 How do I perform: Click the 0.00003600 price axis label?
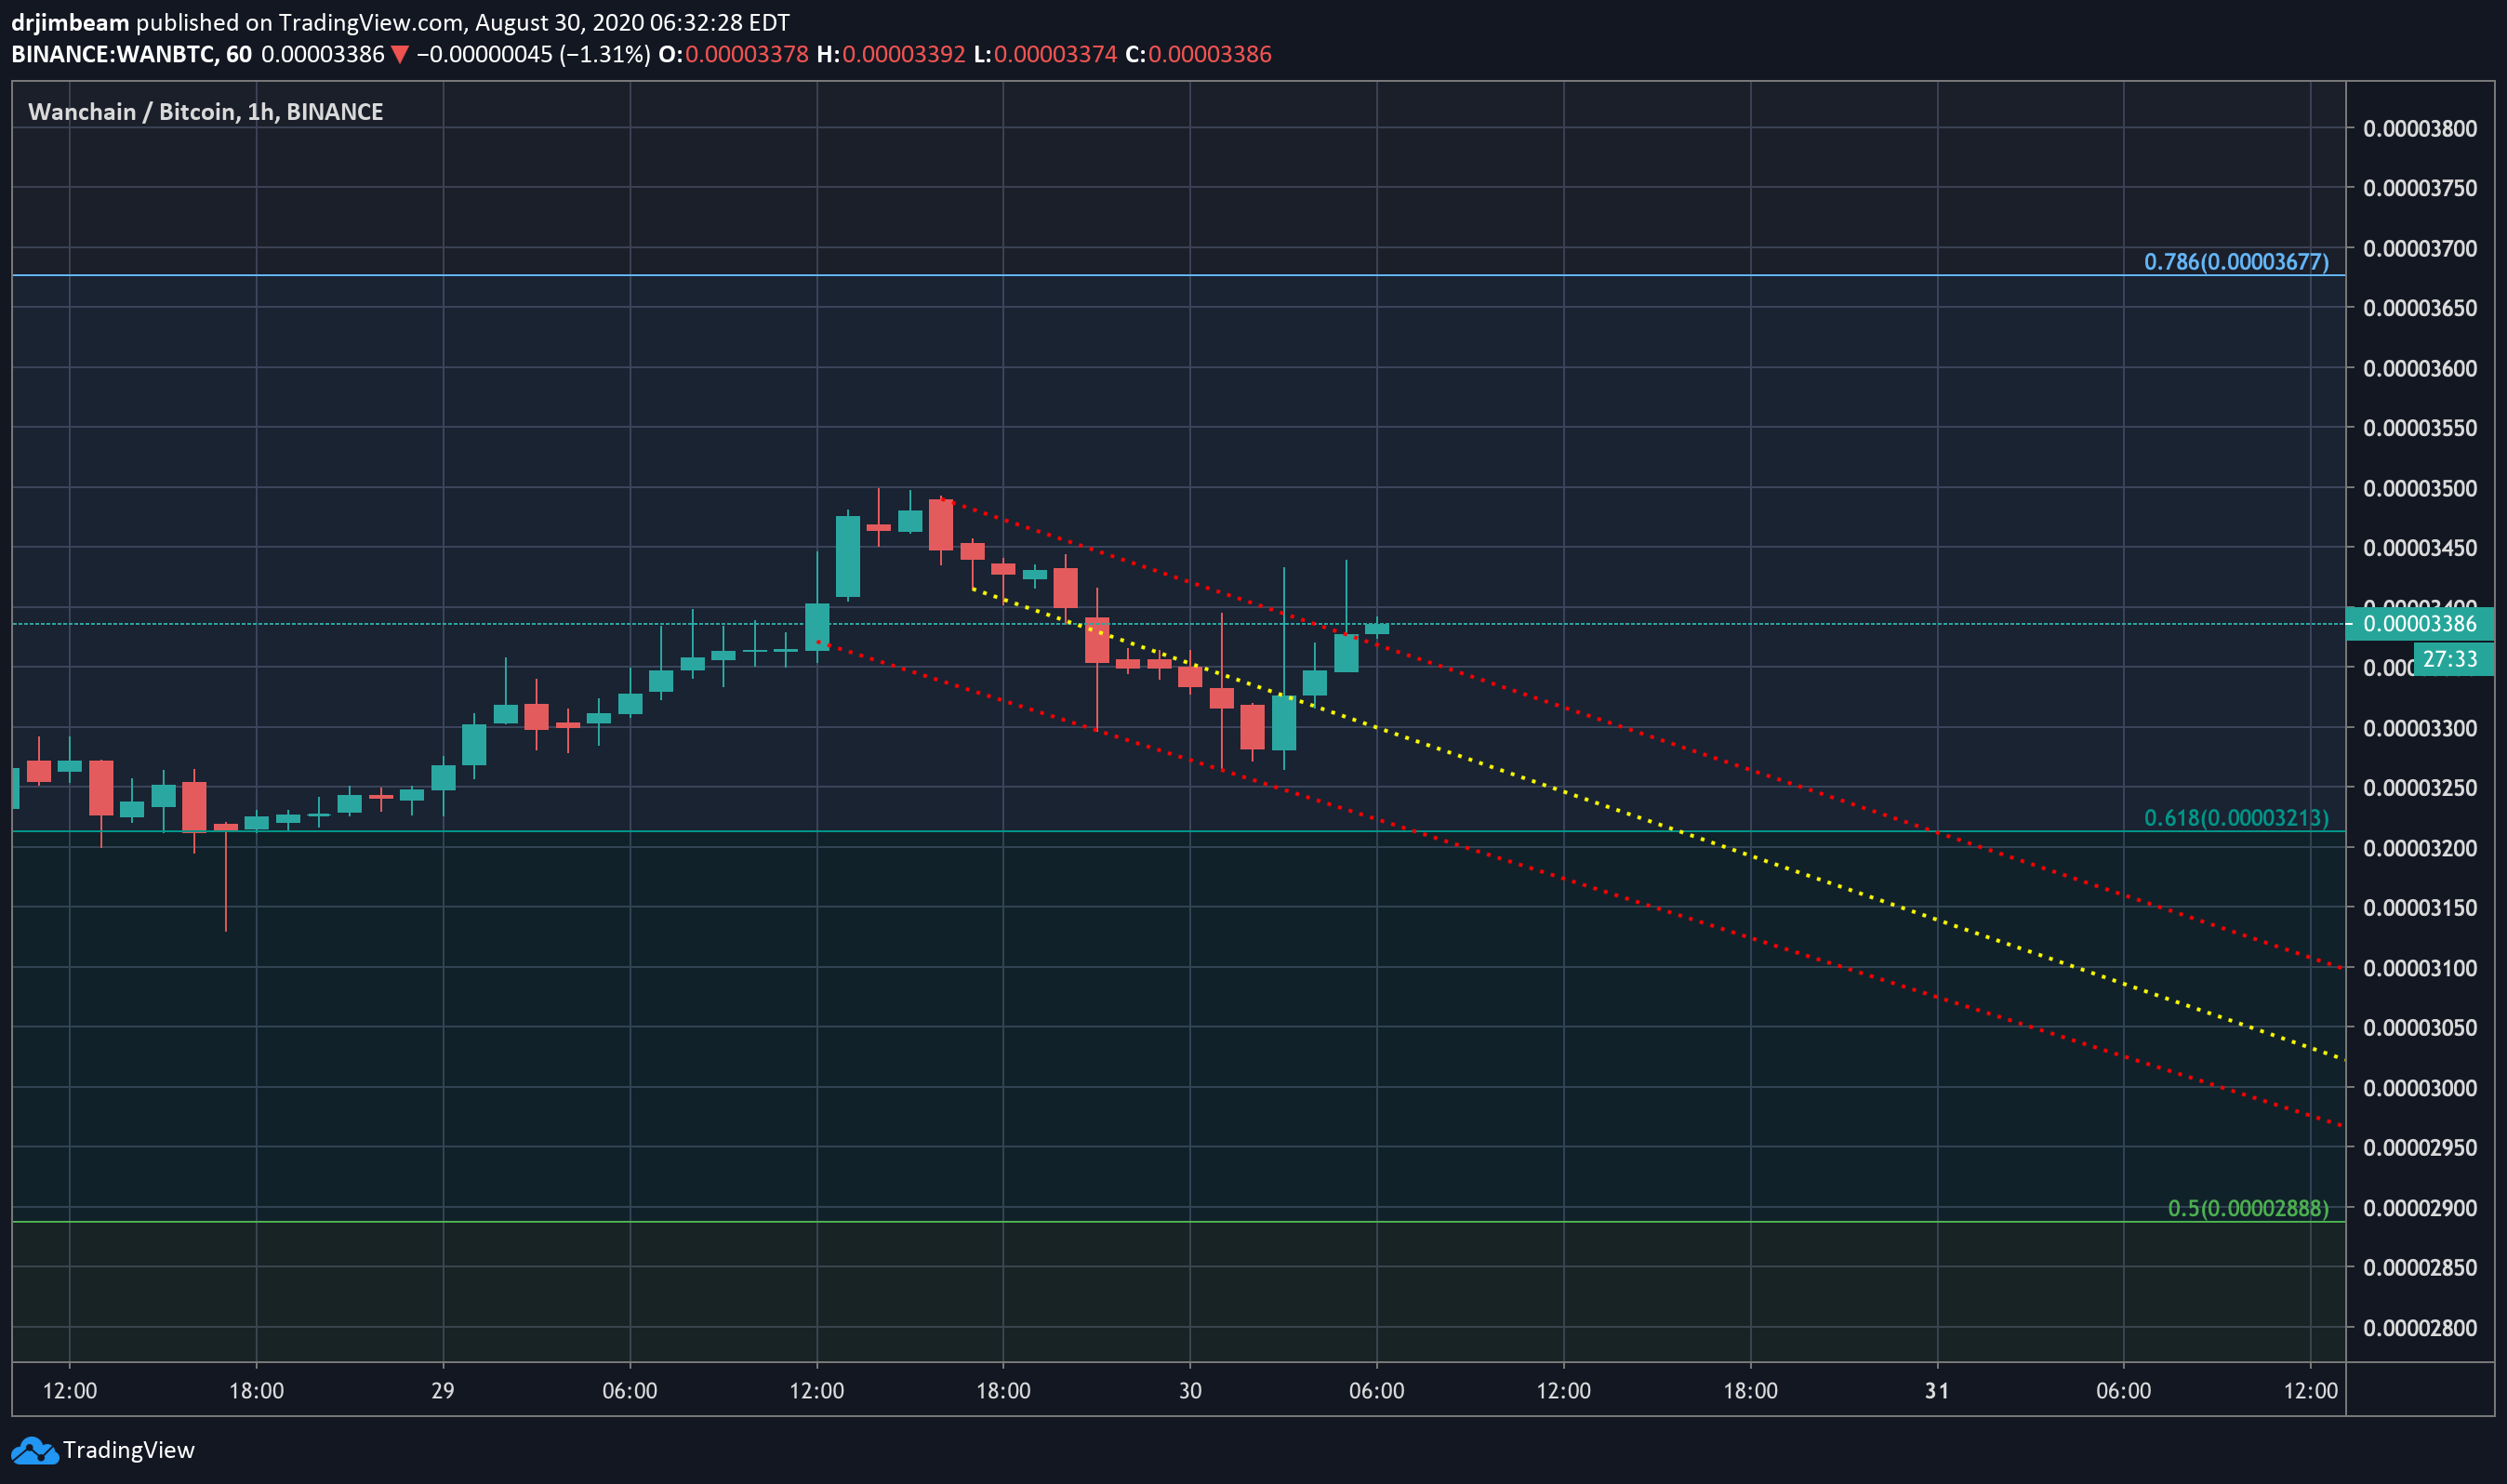point(2420,368)
